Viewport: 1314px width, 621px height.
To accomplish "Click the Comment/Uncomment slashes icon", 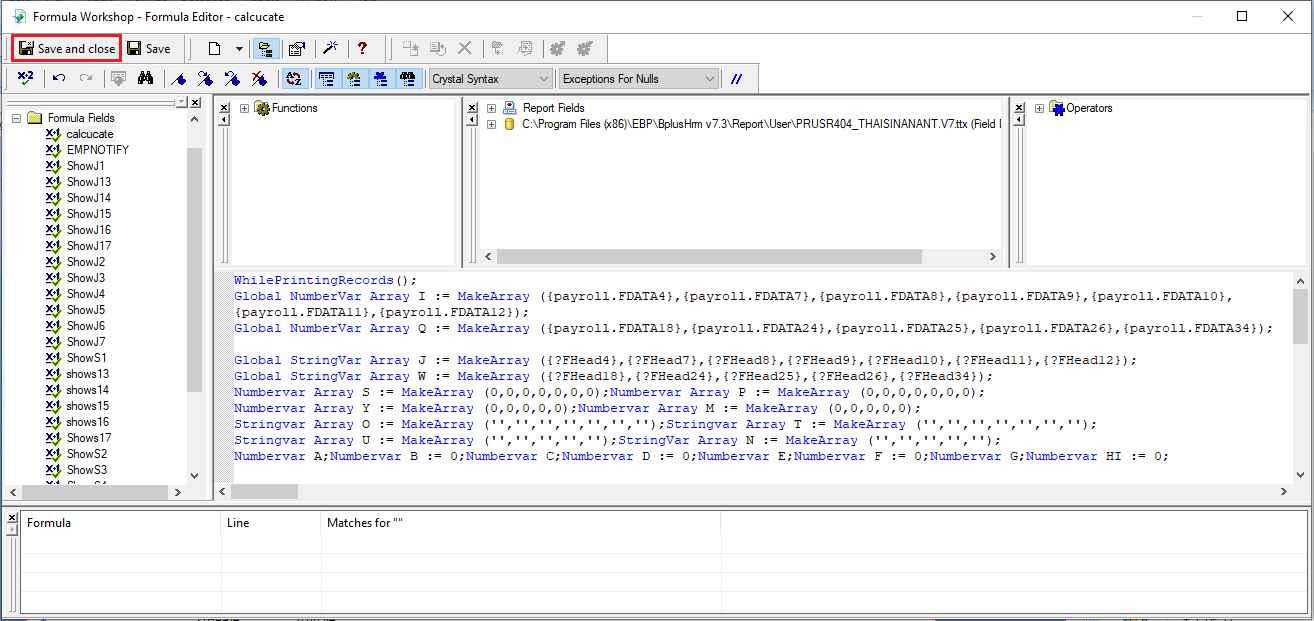I will tap(737, 78).
